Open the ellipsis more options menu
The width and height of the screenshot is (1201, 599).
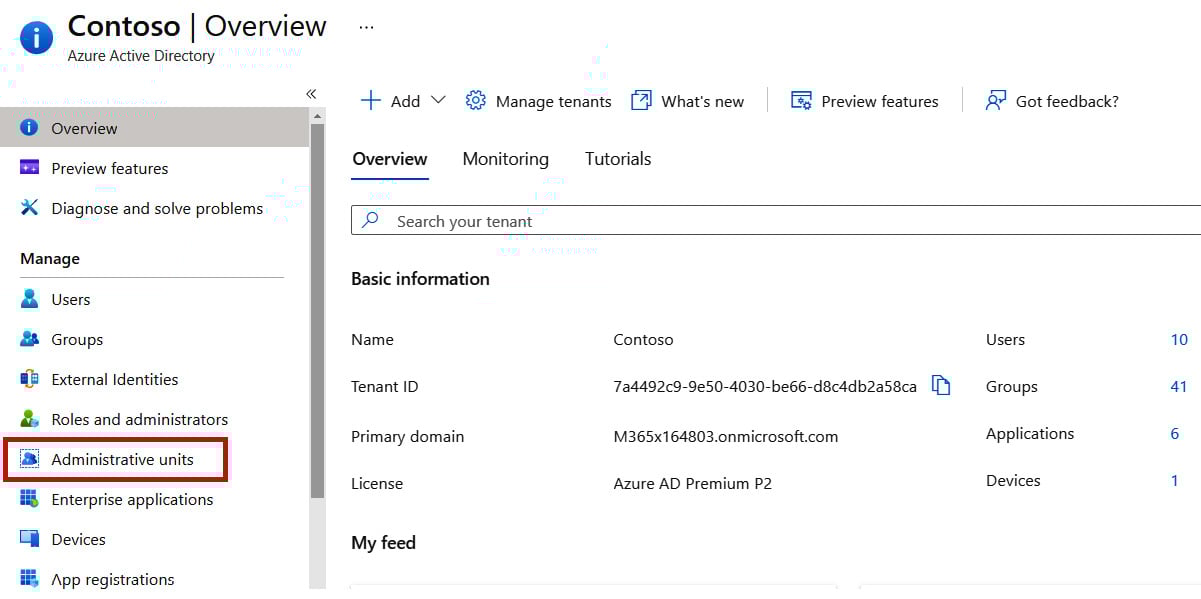click(366, 27)
